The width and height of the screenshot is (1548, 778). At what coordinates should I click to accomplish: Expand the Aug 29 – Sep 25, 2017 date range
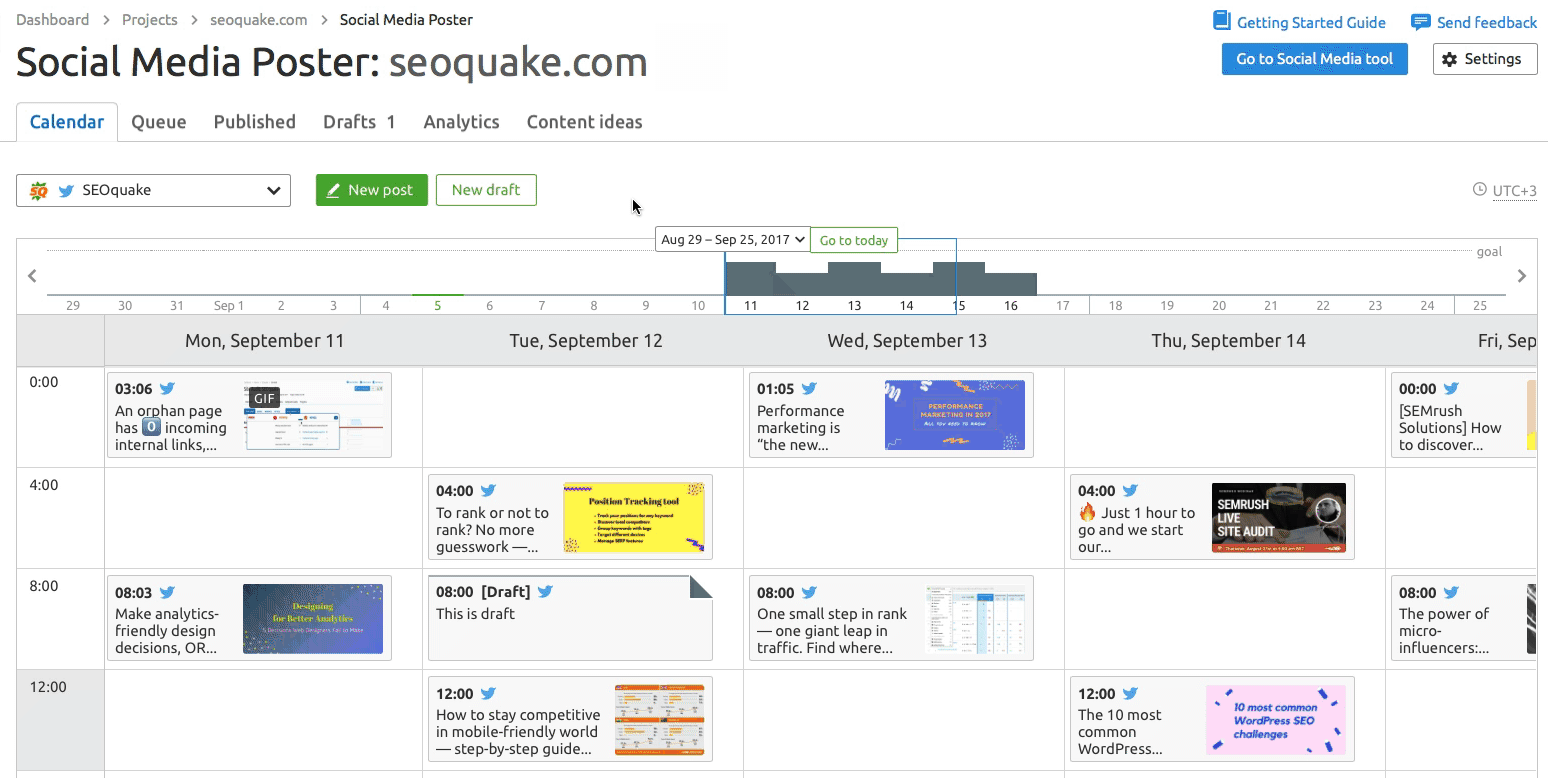pos(732,240)
